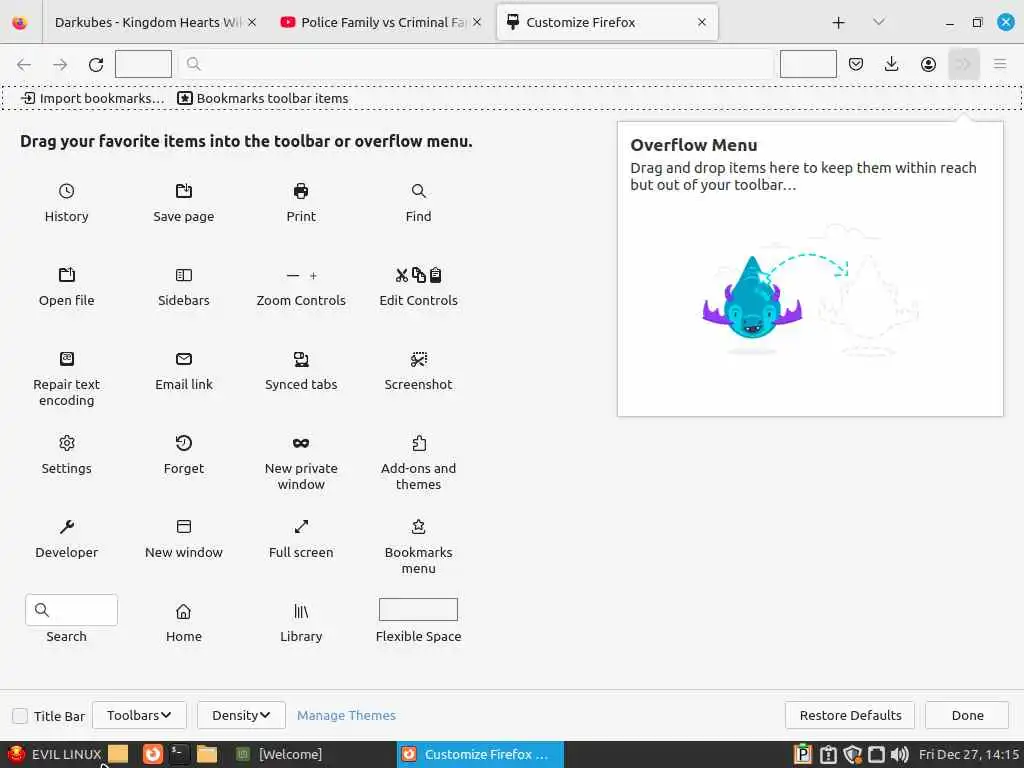Open a new tab with plus button

click(x=839, y=23)
